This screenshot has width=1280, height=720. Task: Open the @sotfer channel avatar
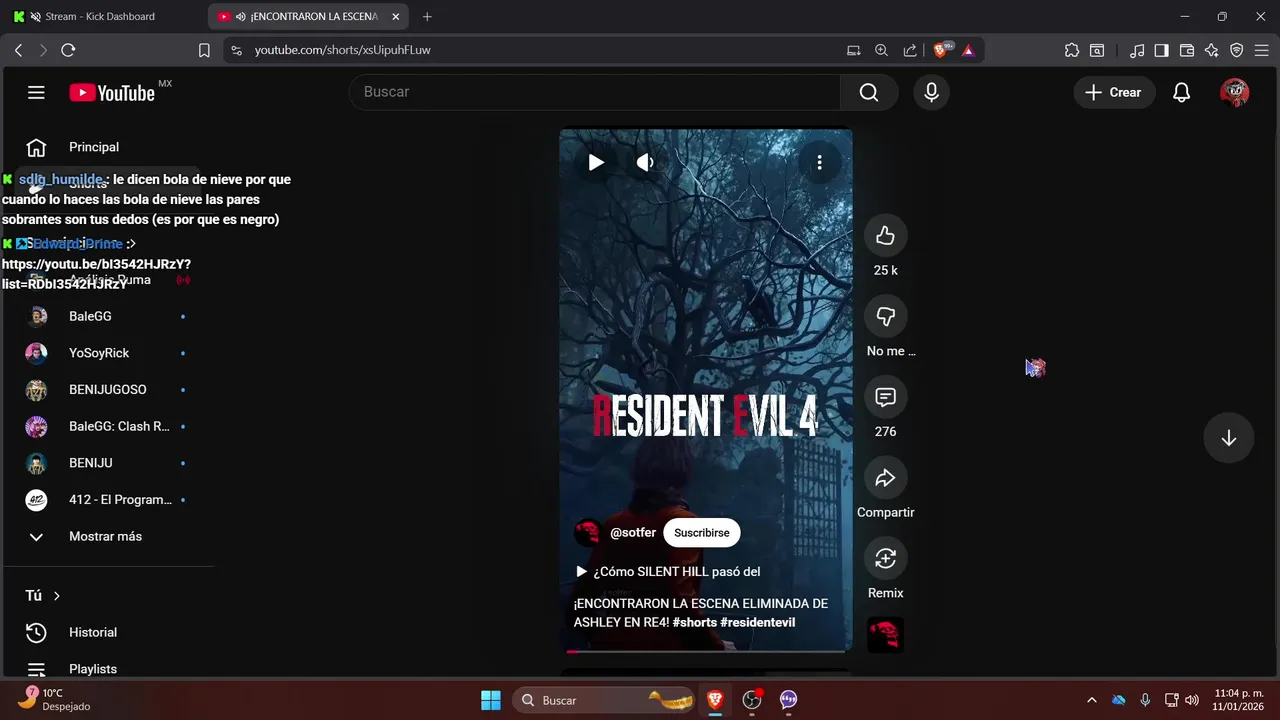pos(587,533)
